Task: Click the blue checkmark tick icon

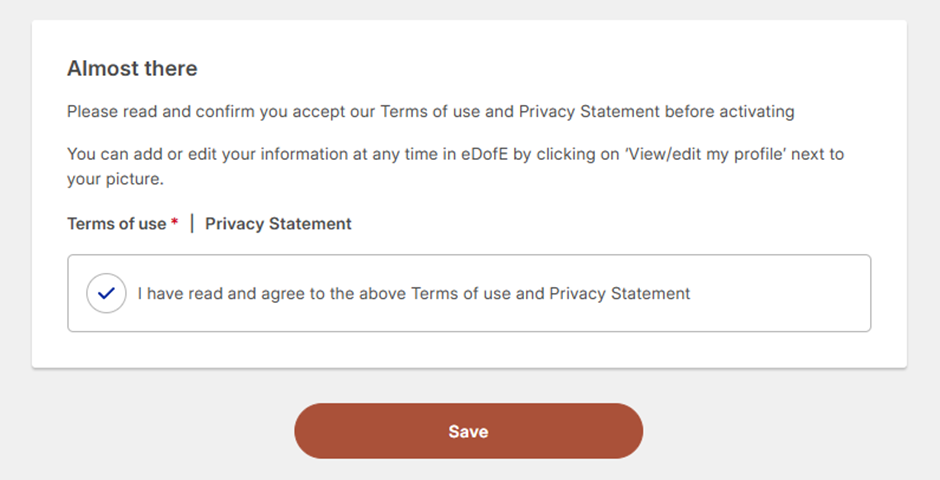Action: (106, 294)
